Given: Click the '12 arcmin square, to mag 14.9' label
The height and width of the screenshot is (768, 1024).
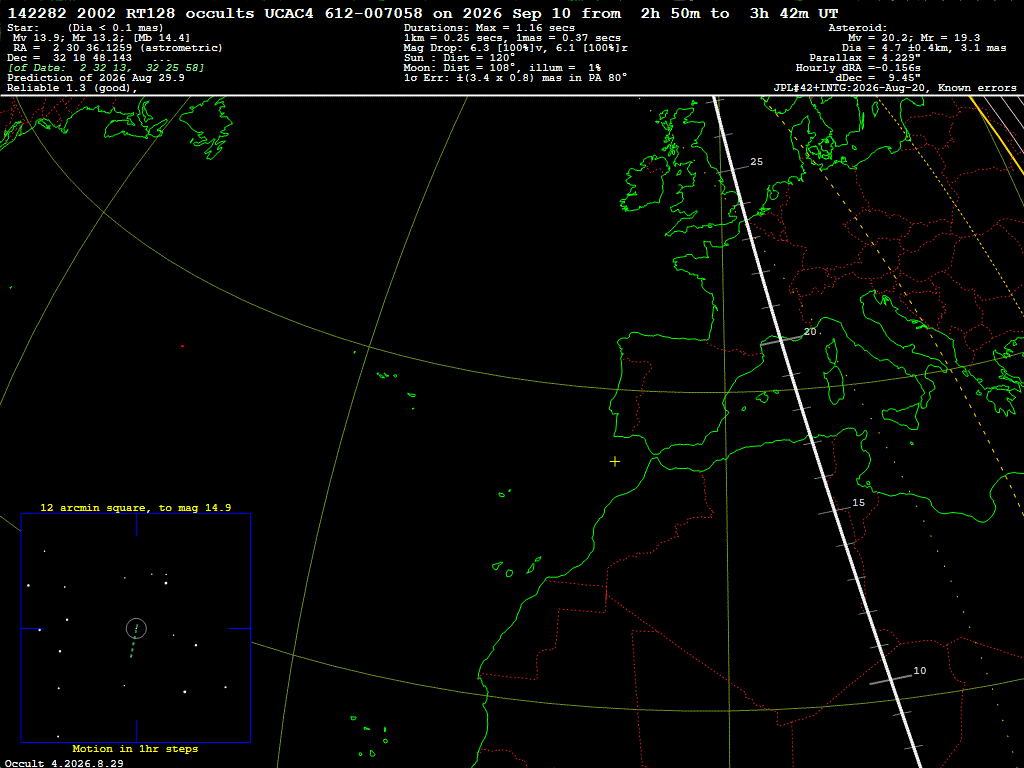Looking at the screenshot, I should point(136,507).
